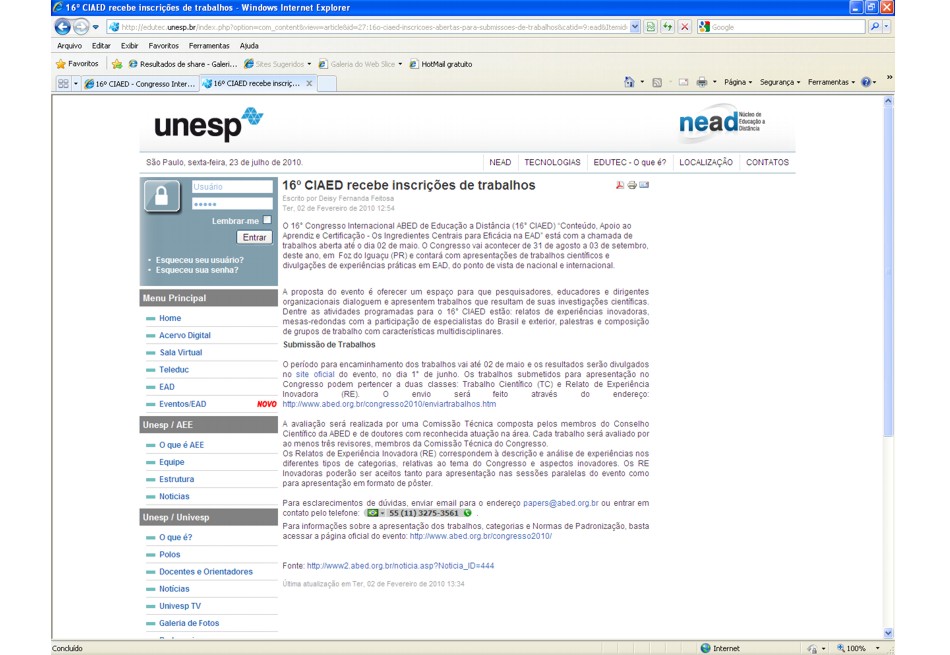The height and width of the screenshot is (655, 950).
Task: Click the browser Back arrow button
Action: tap(62, 27)
